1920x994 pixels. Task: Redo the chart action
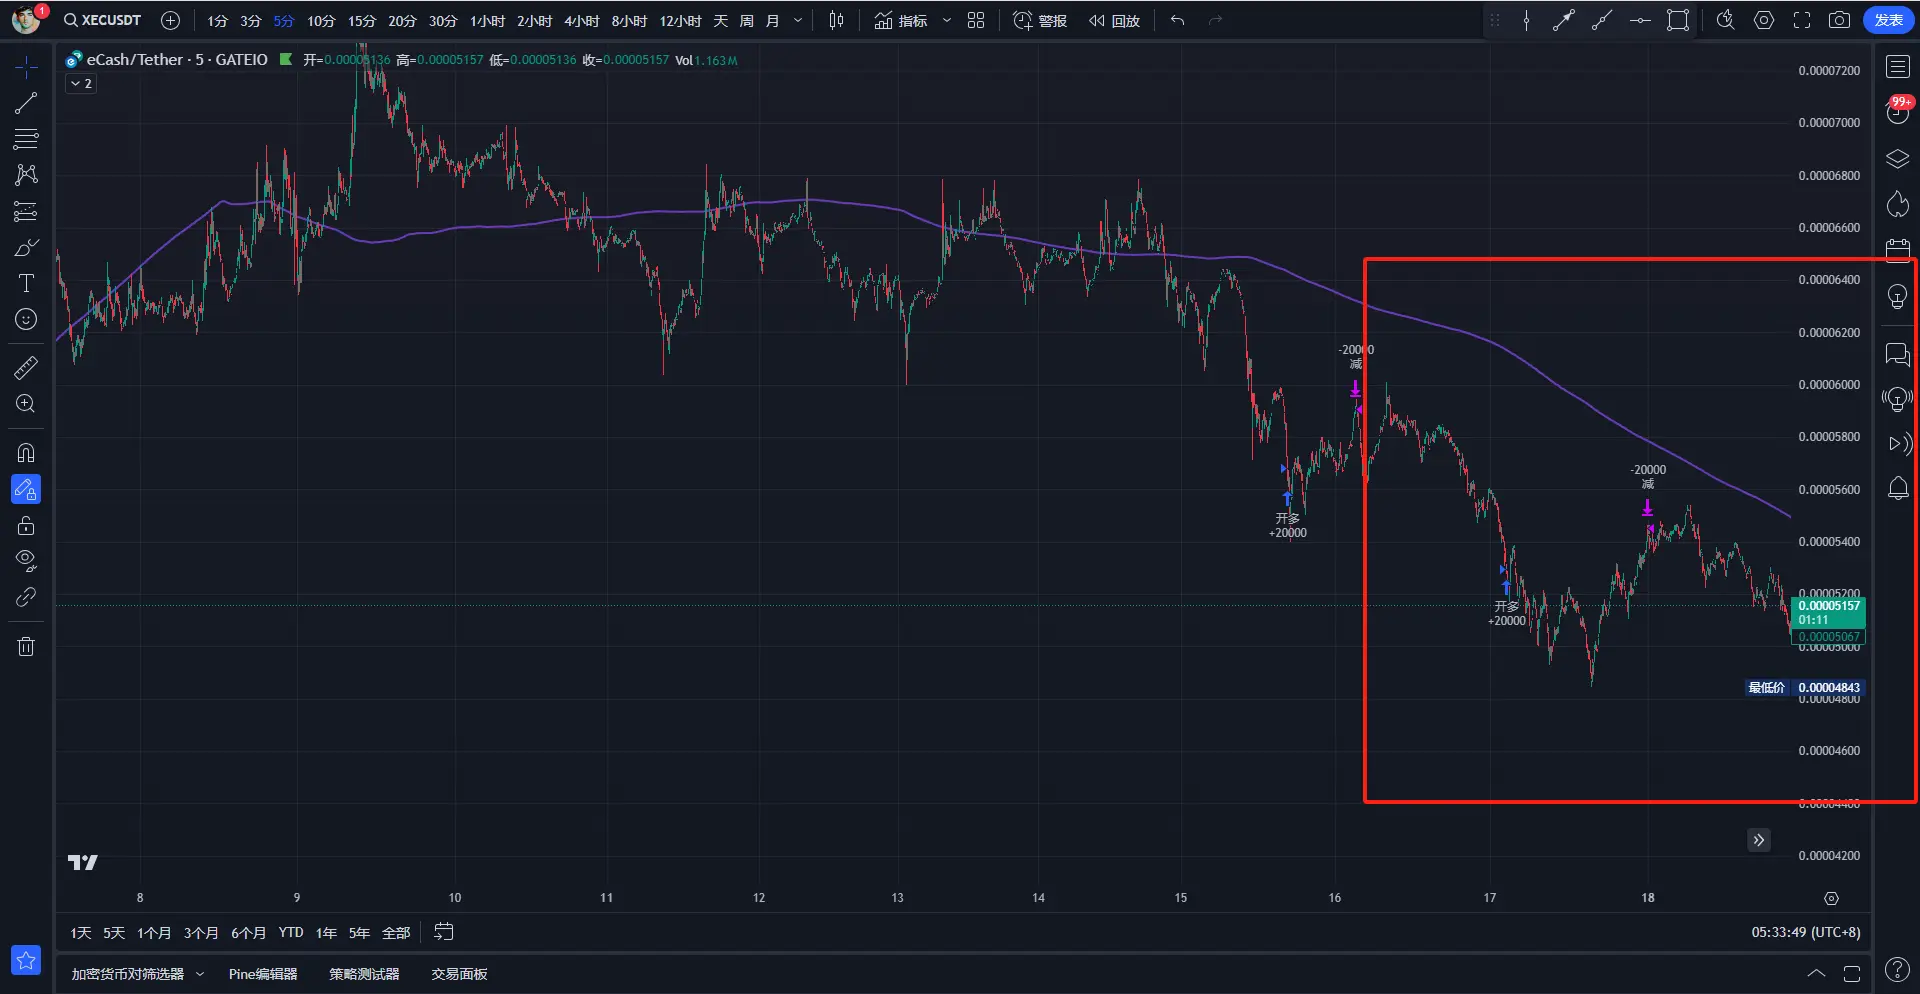(x=1216, y=21)
